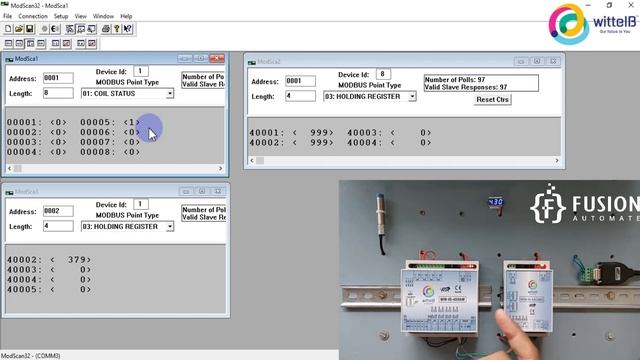Viewport: 640px width, 360px height.
Task: Click Device Id field in ModSca1
Action: (141, 71)
